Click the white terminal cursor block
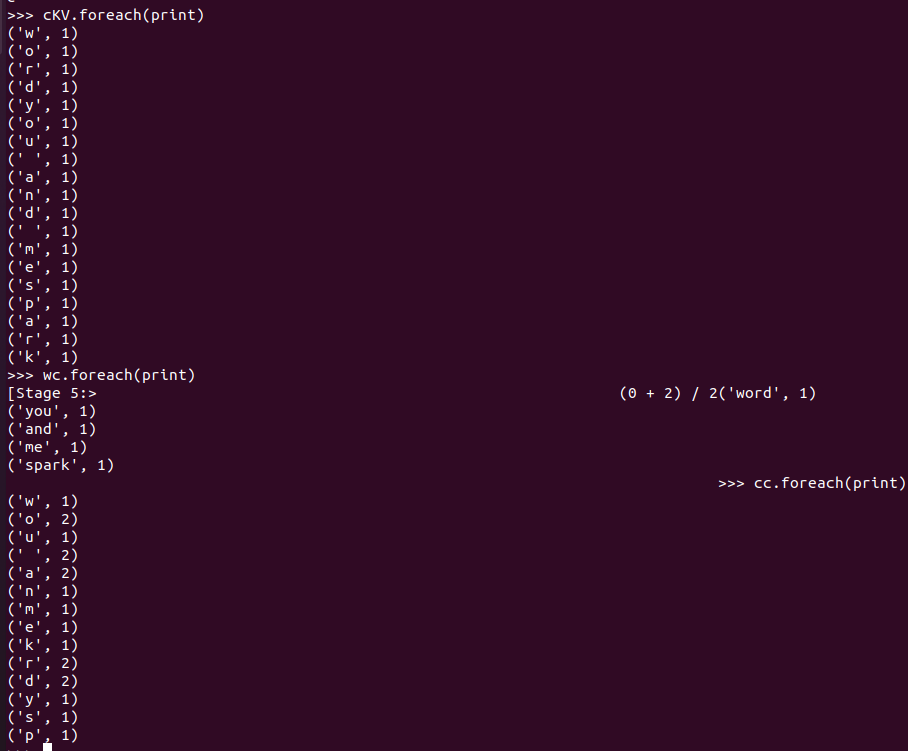Screen dimensions: 908x751 [x=47, y=746]
